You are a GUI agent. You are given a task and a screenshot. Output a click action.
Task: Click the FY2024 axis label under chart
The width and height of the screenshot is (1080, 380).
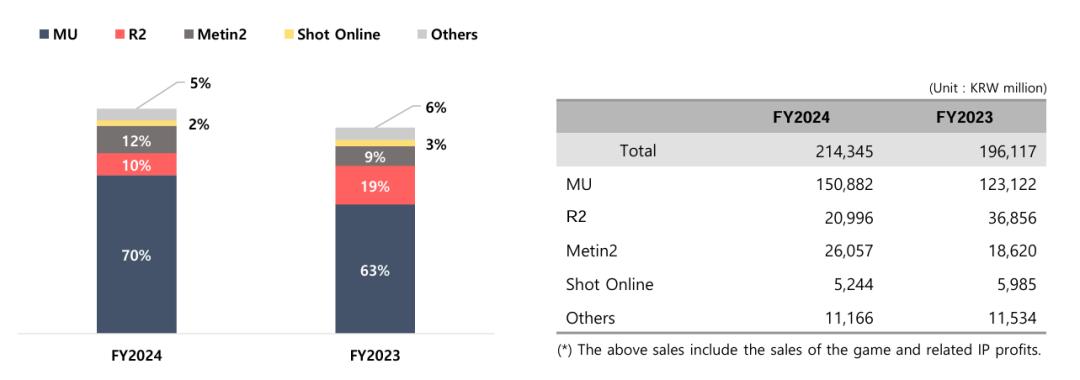tap(136, 357)
